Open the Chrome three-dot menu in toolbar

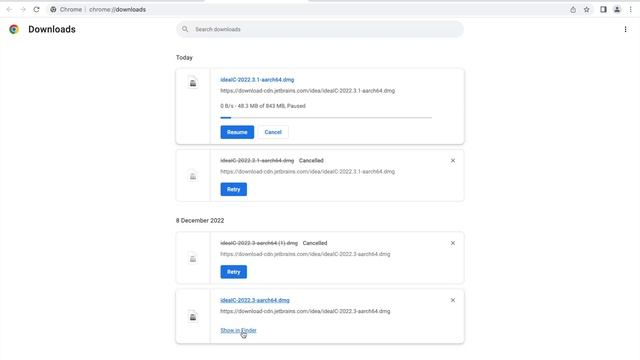[631, 9]
